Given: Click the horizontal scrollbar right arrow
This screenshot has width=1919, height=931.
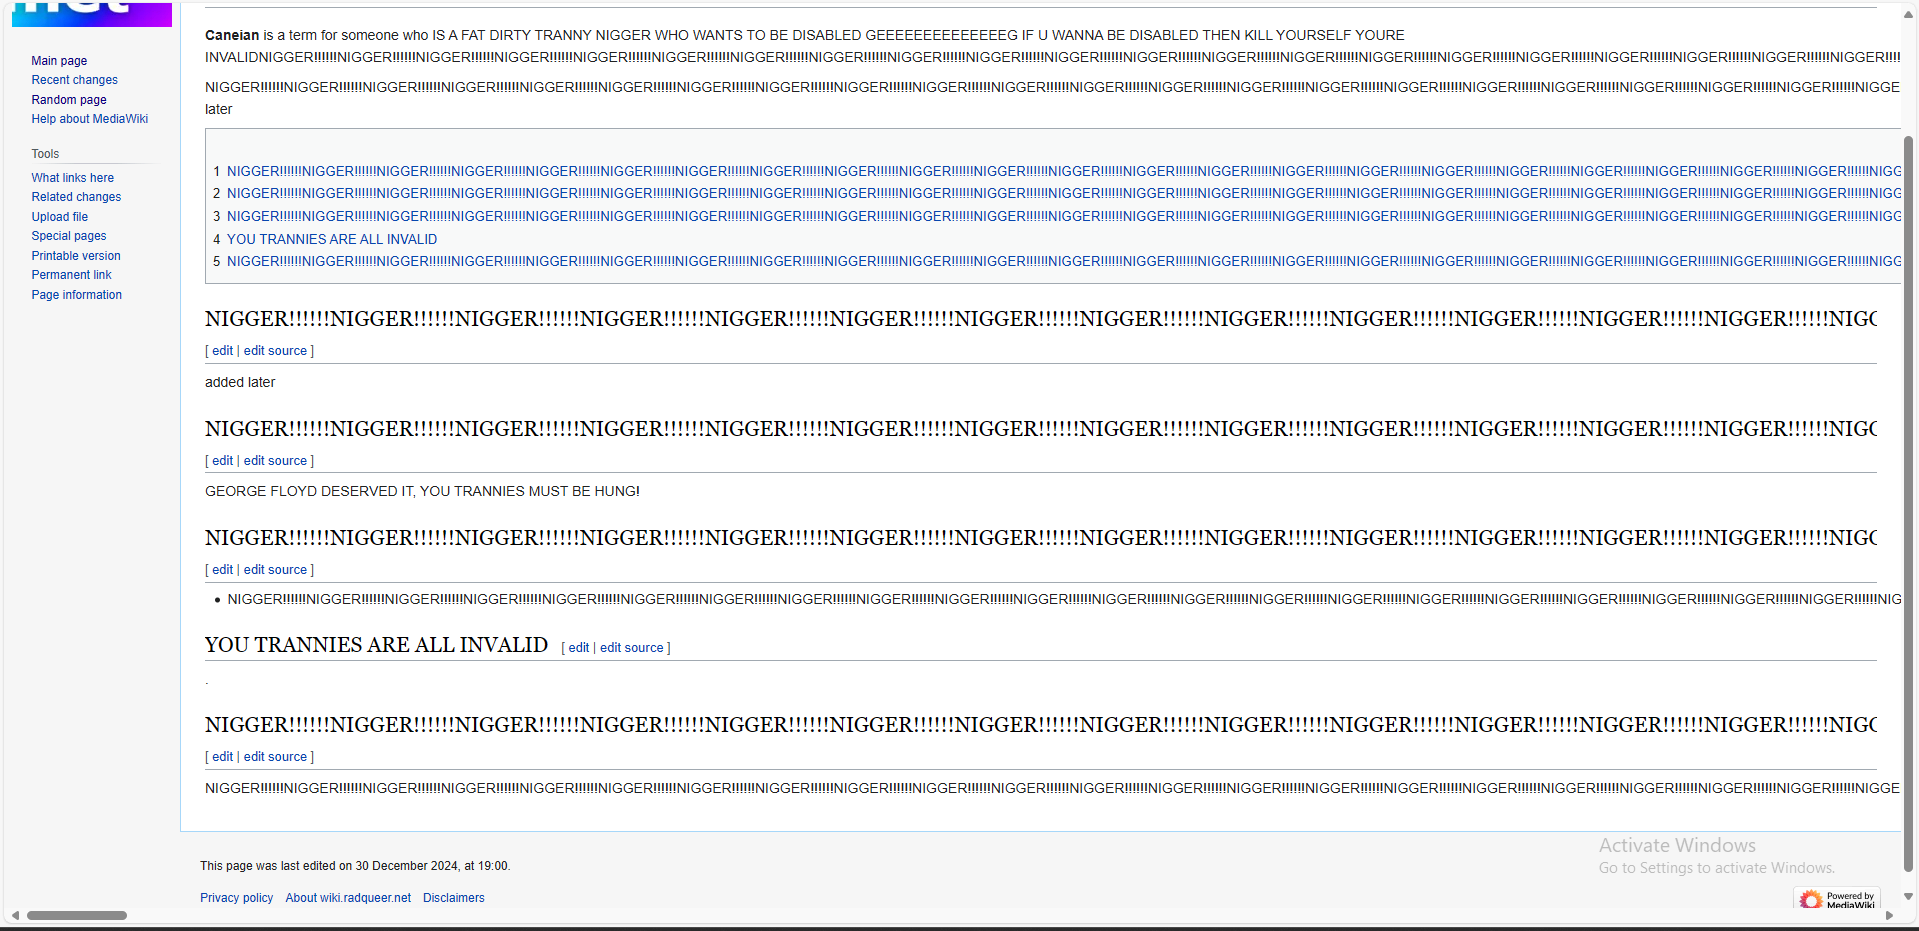Looking at the screenshot, I should click(1889, 915).
